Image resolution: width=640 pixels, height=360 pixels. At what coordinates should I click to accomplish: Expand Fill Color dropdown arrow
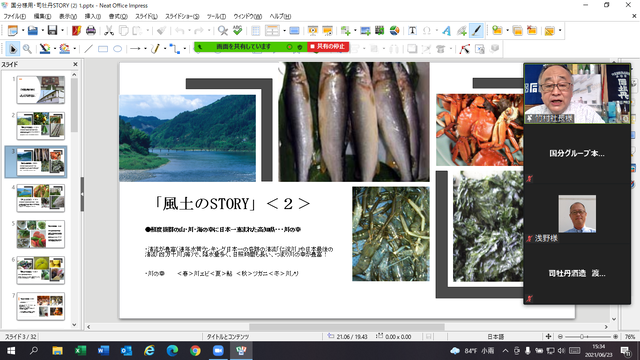[x=75, y=49]
